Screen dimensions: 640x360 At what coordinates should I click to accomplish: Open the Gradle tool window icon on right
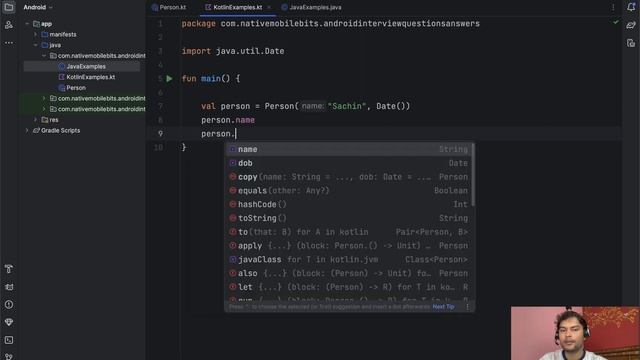(631, 25)
